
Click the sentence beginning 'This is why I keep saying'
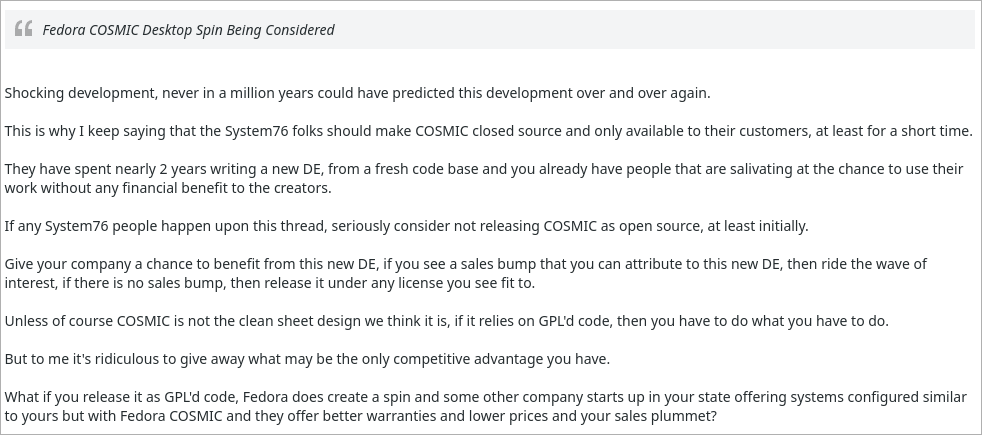tap(488, 131)
